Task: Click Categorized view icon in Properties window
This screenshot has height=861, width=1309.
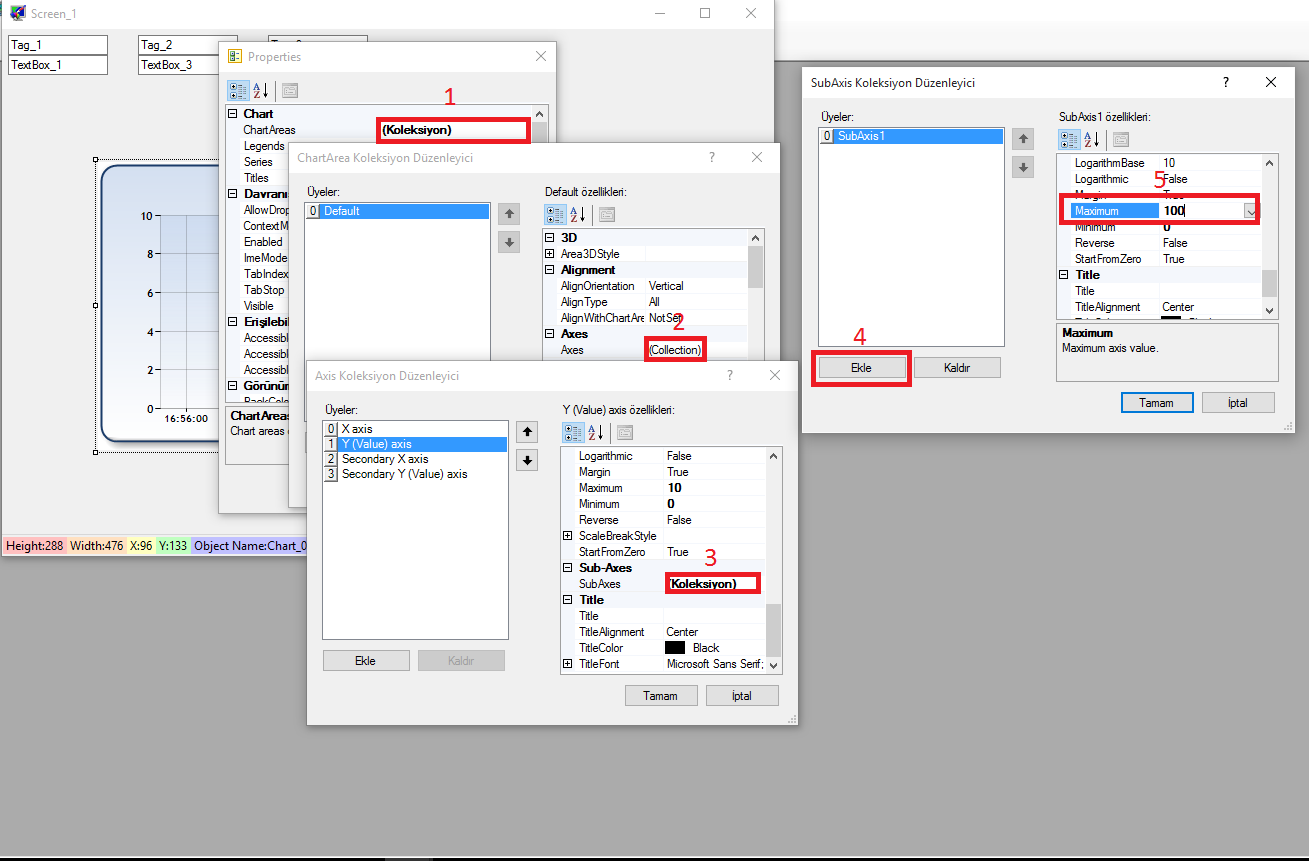Action: pyautogui.click(x=238, y=90)
